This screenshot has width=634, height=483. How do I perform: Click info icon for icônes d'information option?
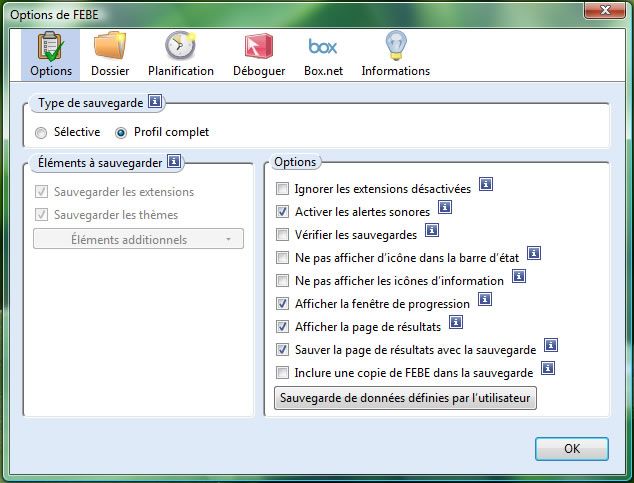click(x=519, y=276)
